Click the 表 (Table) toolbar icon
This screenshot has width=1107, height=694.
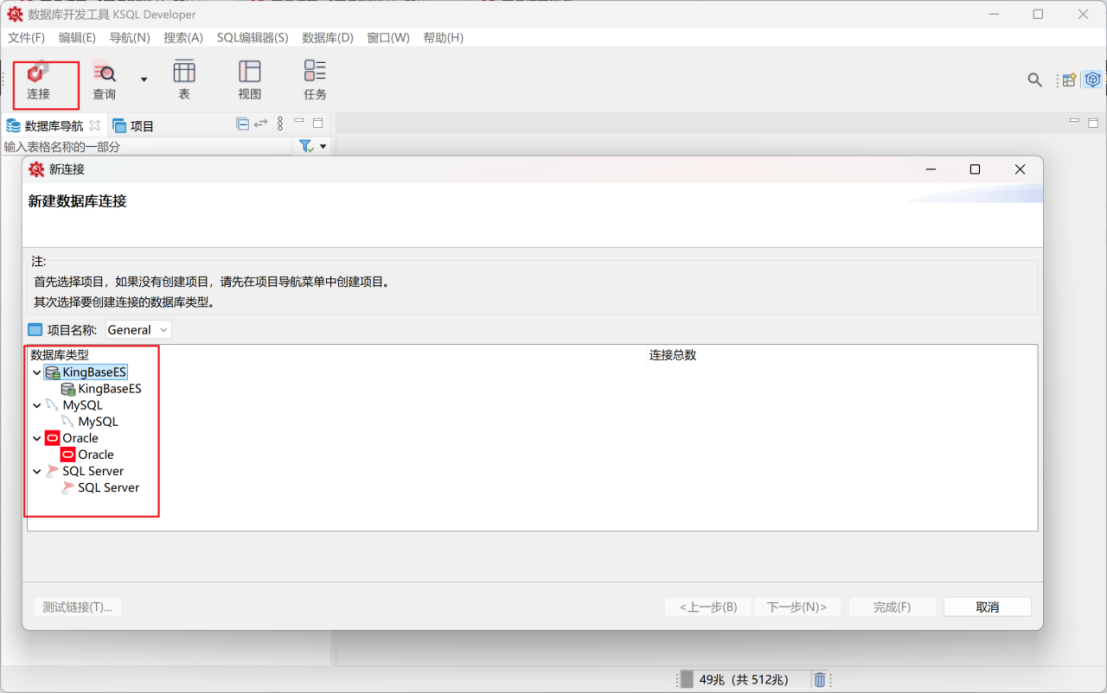point(184,80)
